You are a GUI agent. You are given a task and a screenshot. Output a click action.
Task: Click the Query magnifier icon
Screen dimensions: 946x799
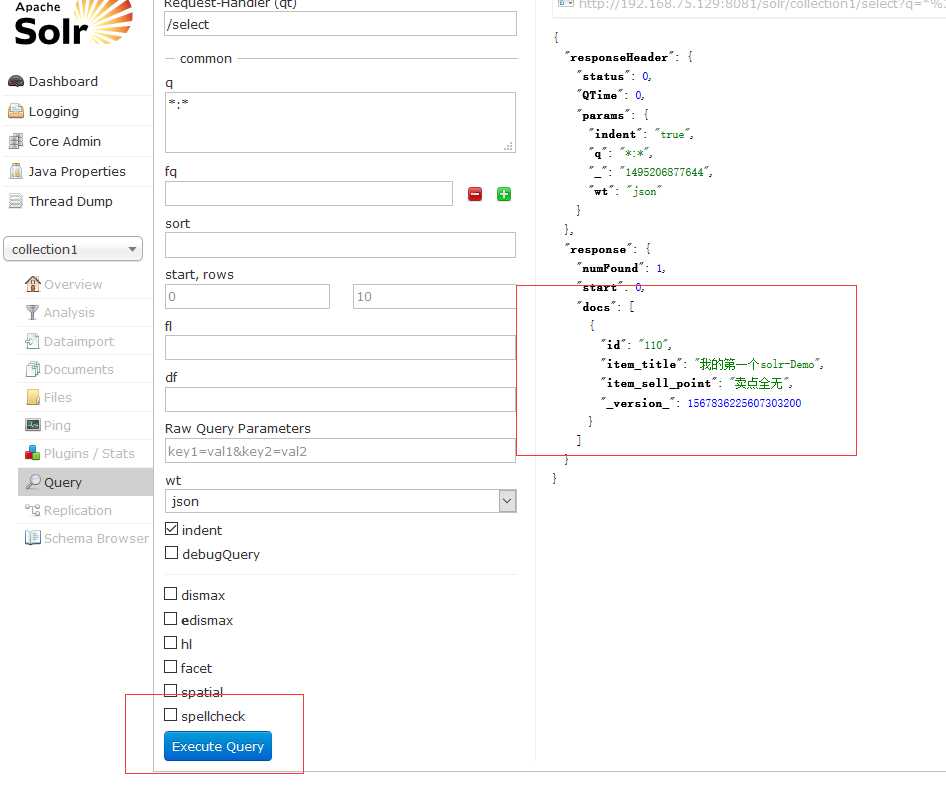pos(33,482)
